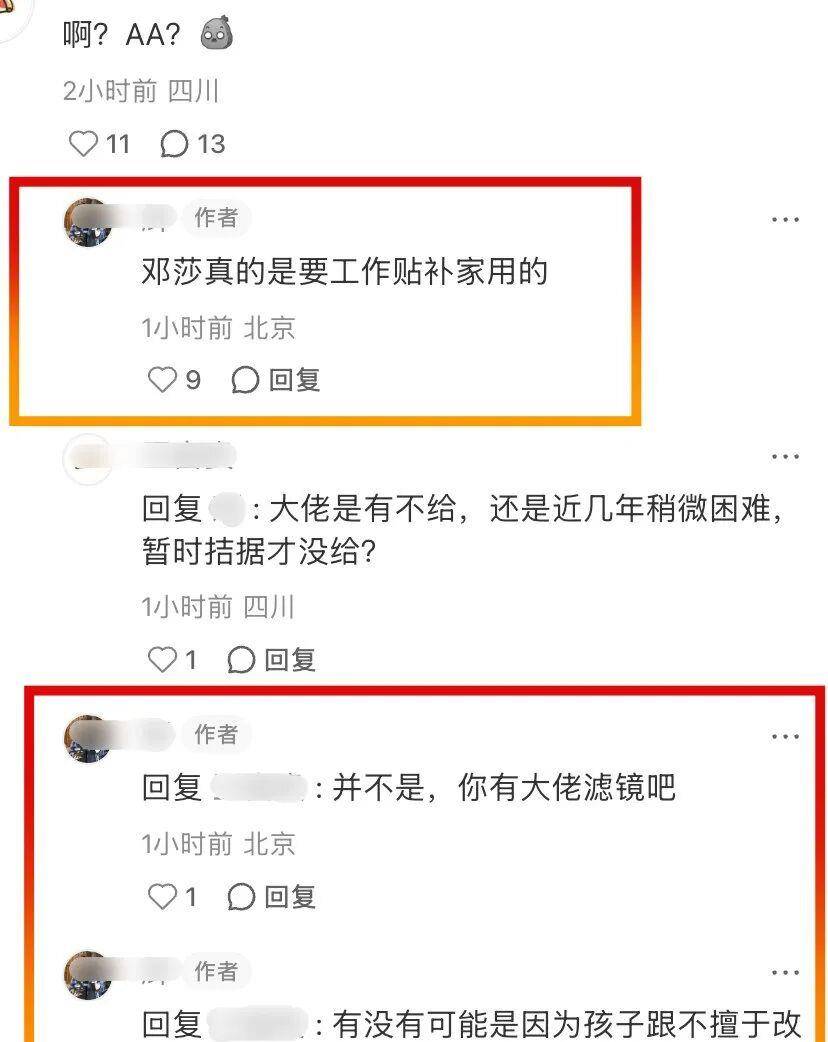Like the 邓莎 comment with 9 likes
The image size is (828, 1042).
click(x=161, y=379)
